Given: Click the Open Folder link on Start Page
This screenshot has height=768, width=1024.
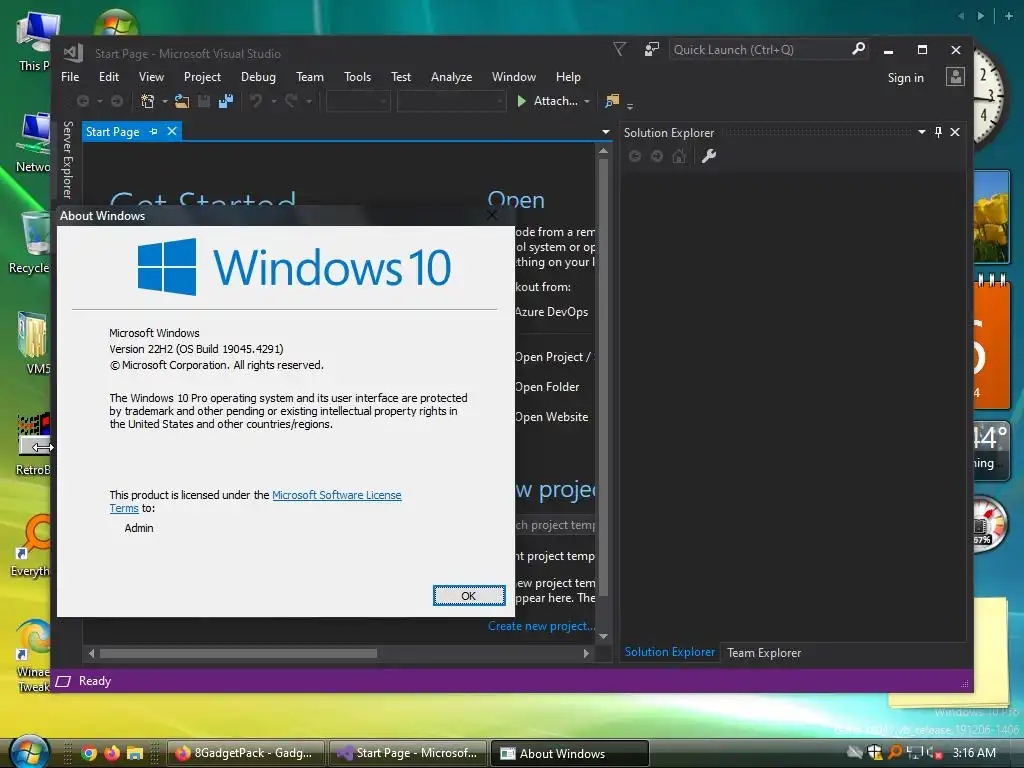Looking at the screenshot, I should [x=547, y=387].
